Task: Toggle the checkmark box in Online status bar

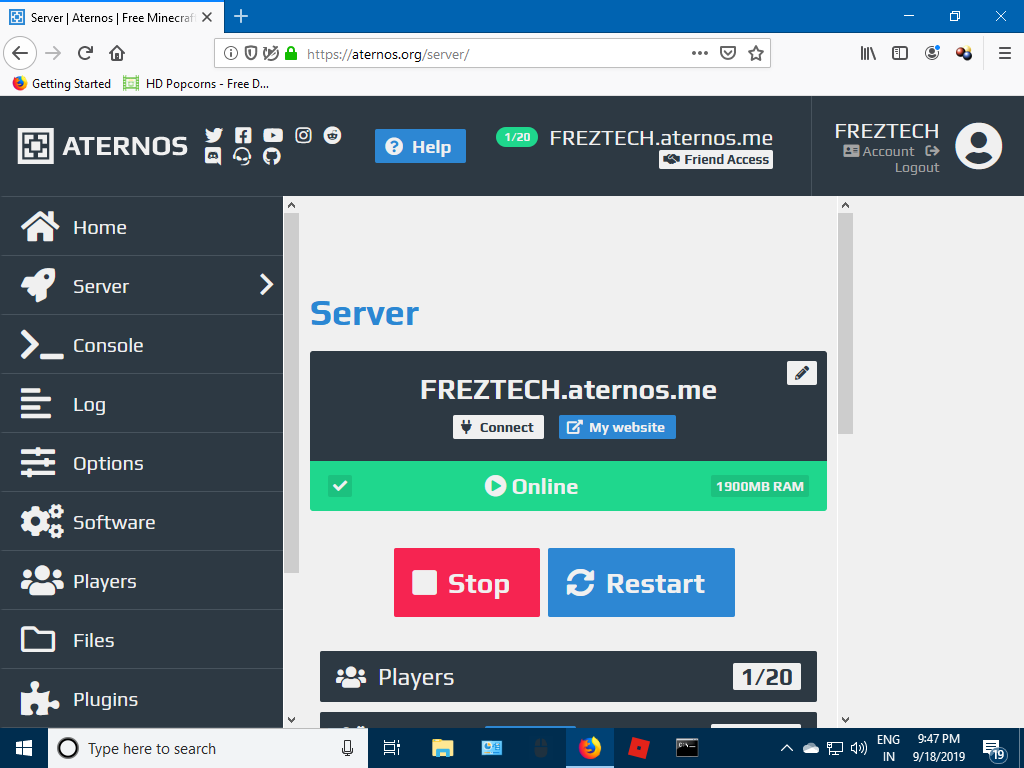Action: [340, 486]
